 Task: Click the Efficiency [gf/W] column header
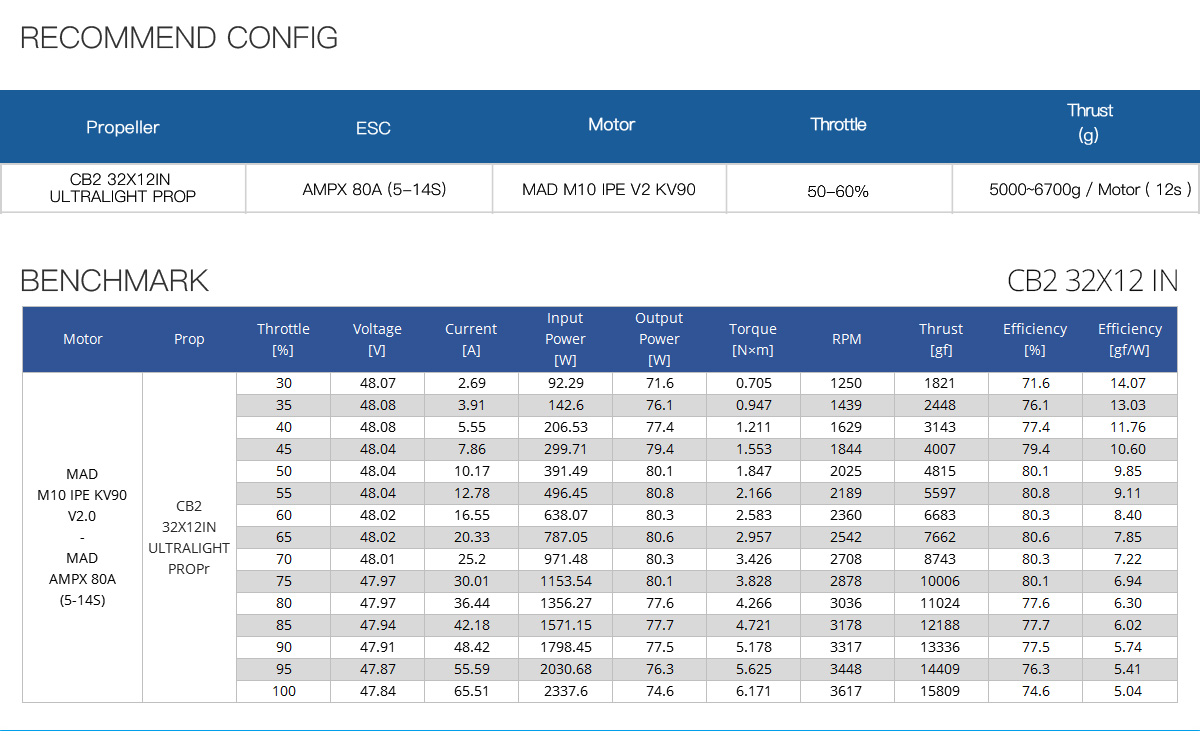(1130, 339)
